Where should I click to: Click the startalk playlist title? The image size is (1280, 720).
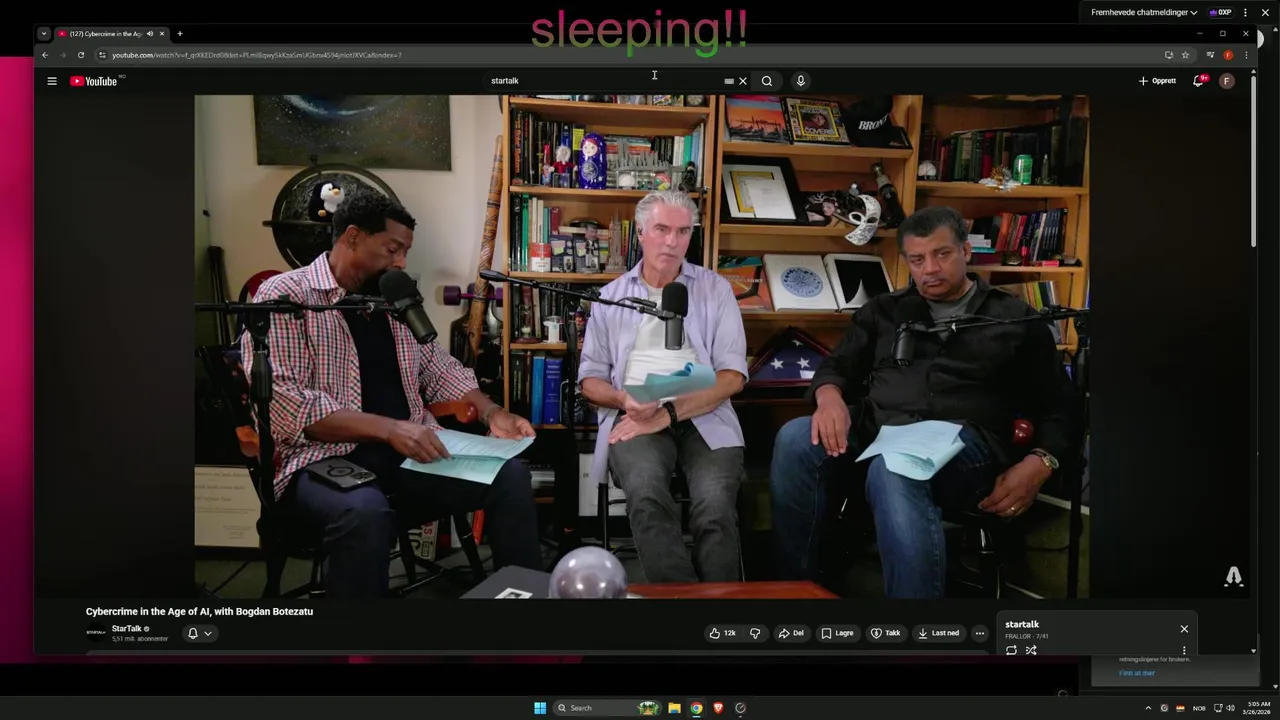(x=1022, y=624)
